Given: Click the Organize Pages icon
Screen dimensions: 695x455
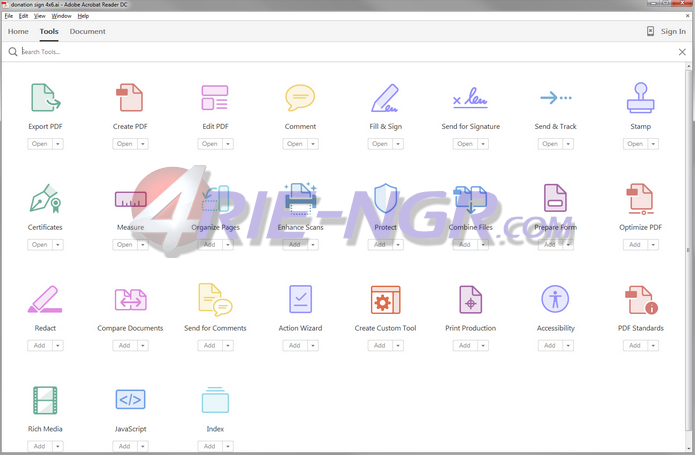Looking at the screenshot, I should (215, 198).
